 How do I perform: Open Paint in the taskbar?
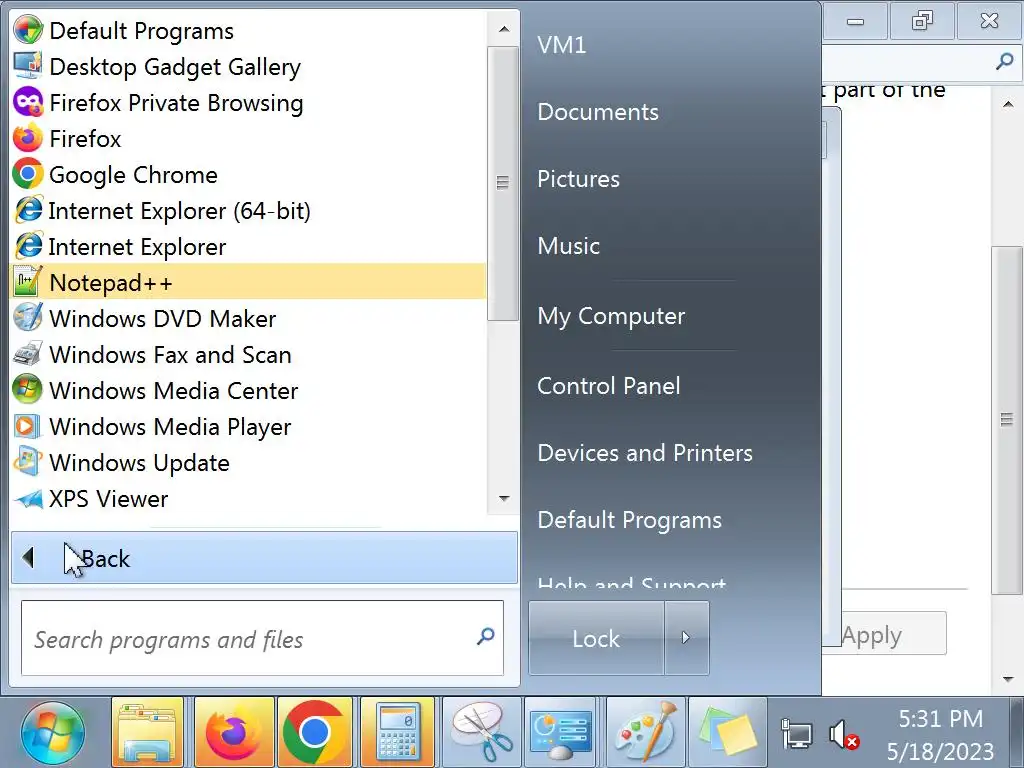pyautogui.click(x=645, y=733)
